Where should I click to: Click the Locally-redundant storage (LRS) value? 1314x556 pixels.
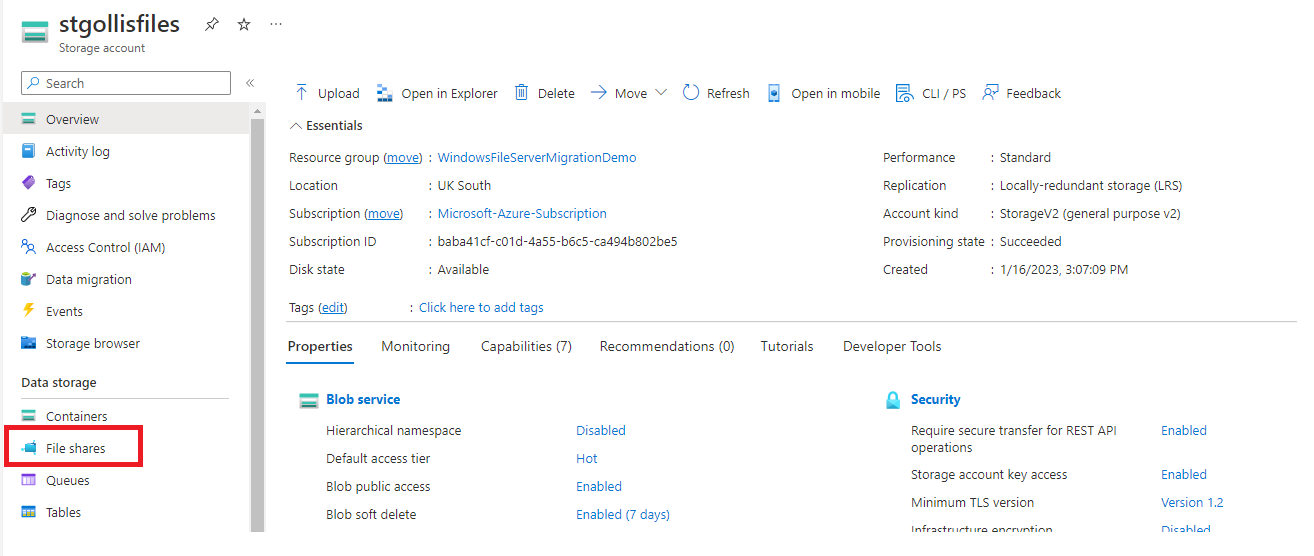pyautogui.click(x=1091, y=186)
